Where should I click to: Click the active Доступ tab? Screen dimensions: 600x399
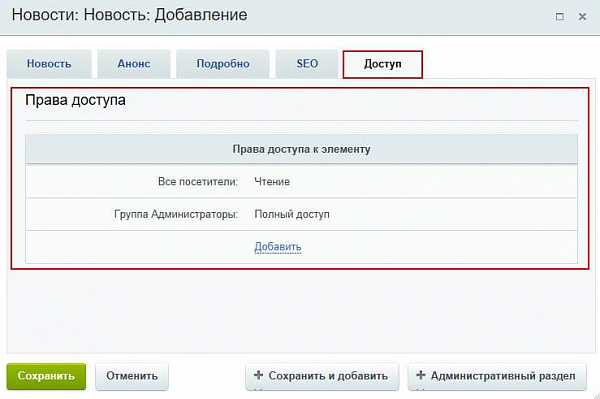(383, 64)
